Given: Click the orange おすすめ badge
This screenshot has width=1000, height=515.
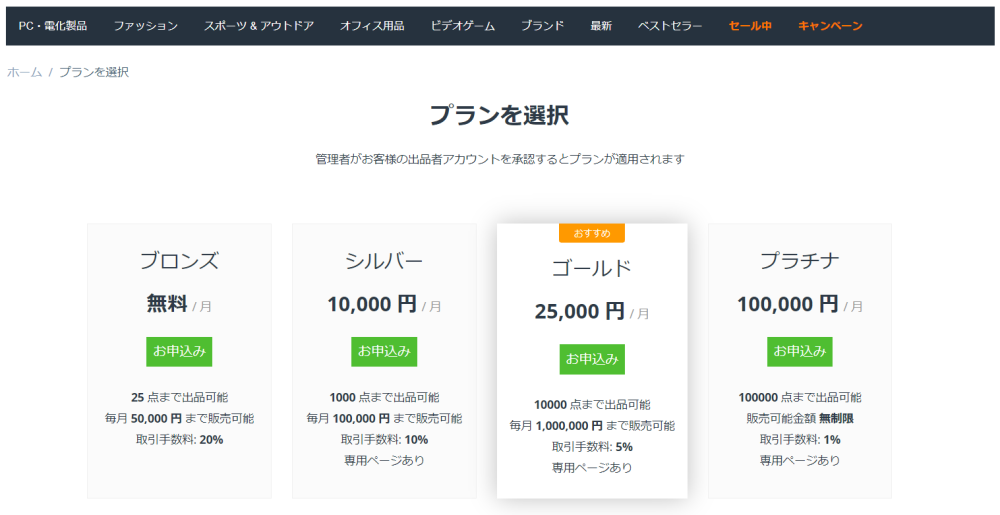Looking at the screenshot, I should (x=592, y=233).
